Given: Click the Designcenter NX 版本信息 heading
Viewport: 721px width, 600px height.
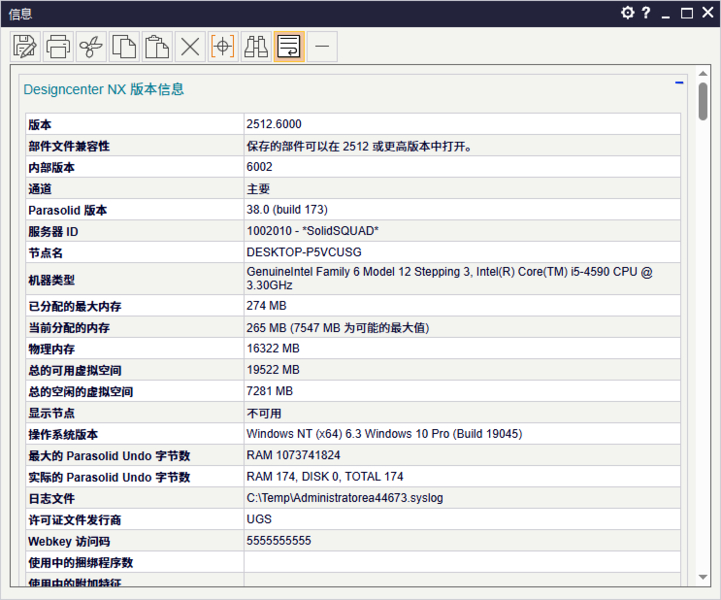Looking at the screenshot, I should pyautogui.click(x=104, y=89).
